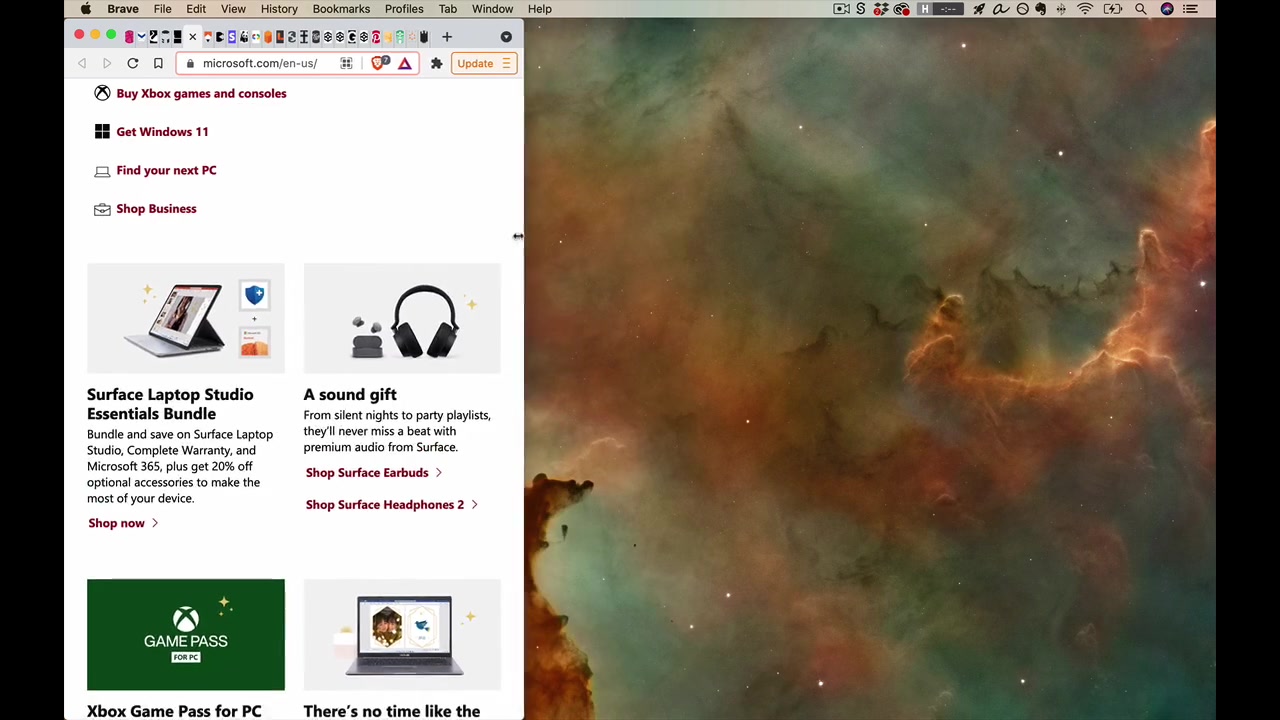Click the Skype S menu bar icon
The image size is (1280, 720).
[860, 9]
